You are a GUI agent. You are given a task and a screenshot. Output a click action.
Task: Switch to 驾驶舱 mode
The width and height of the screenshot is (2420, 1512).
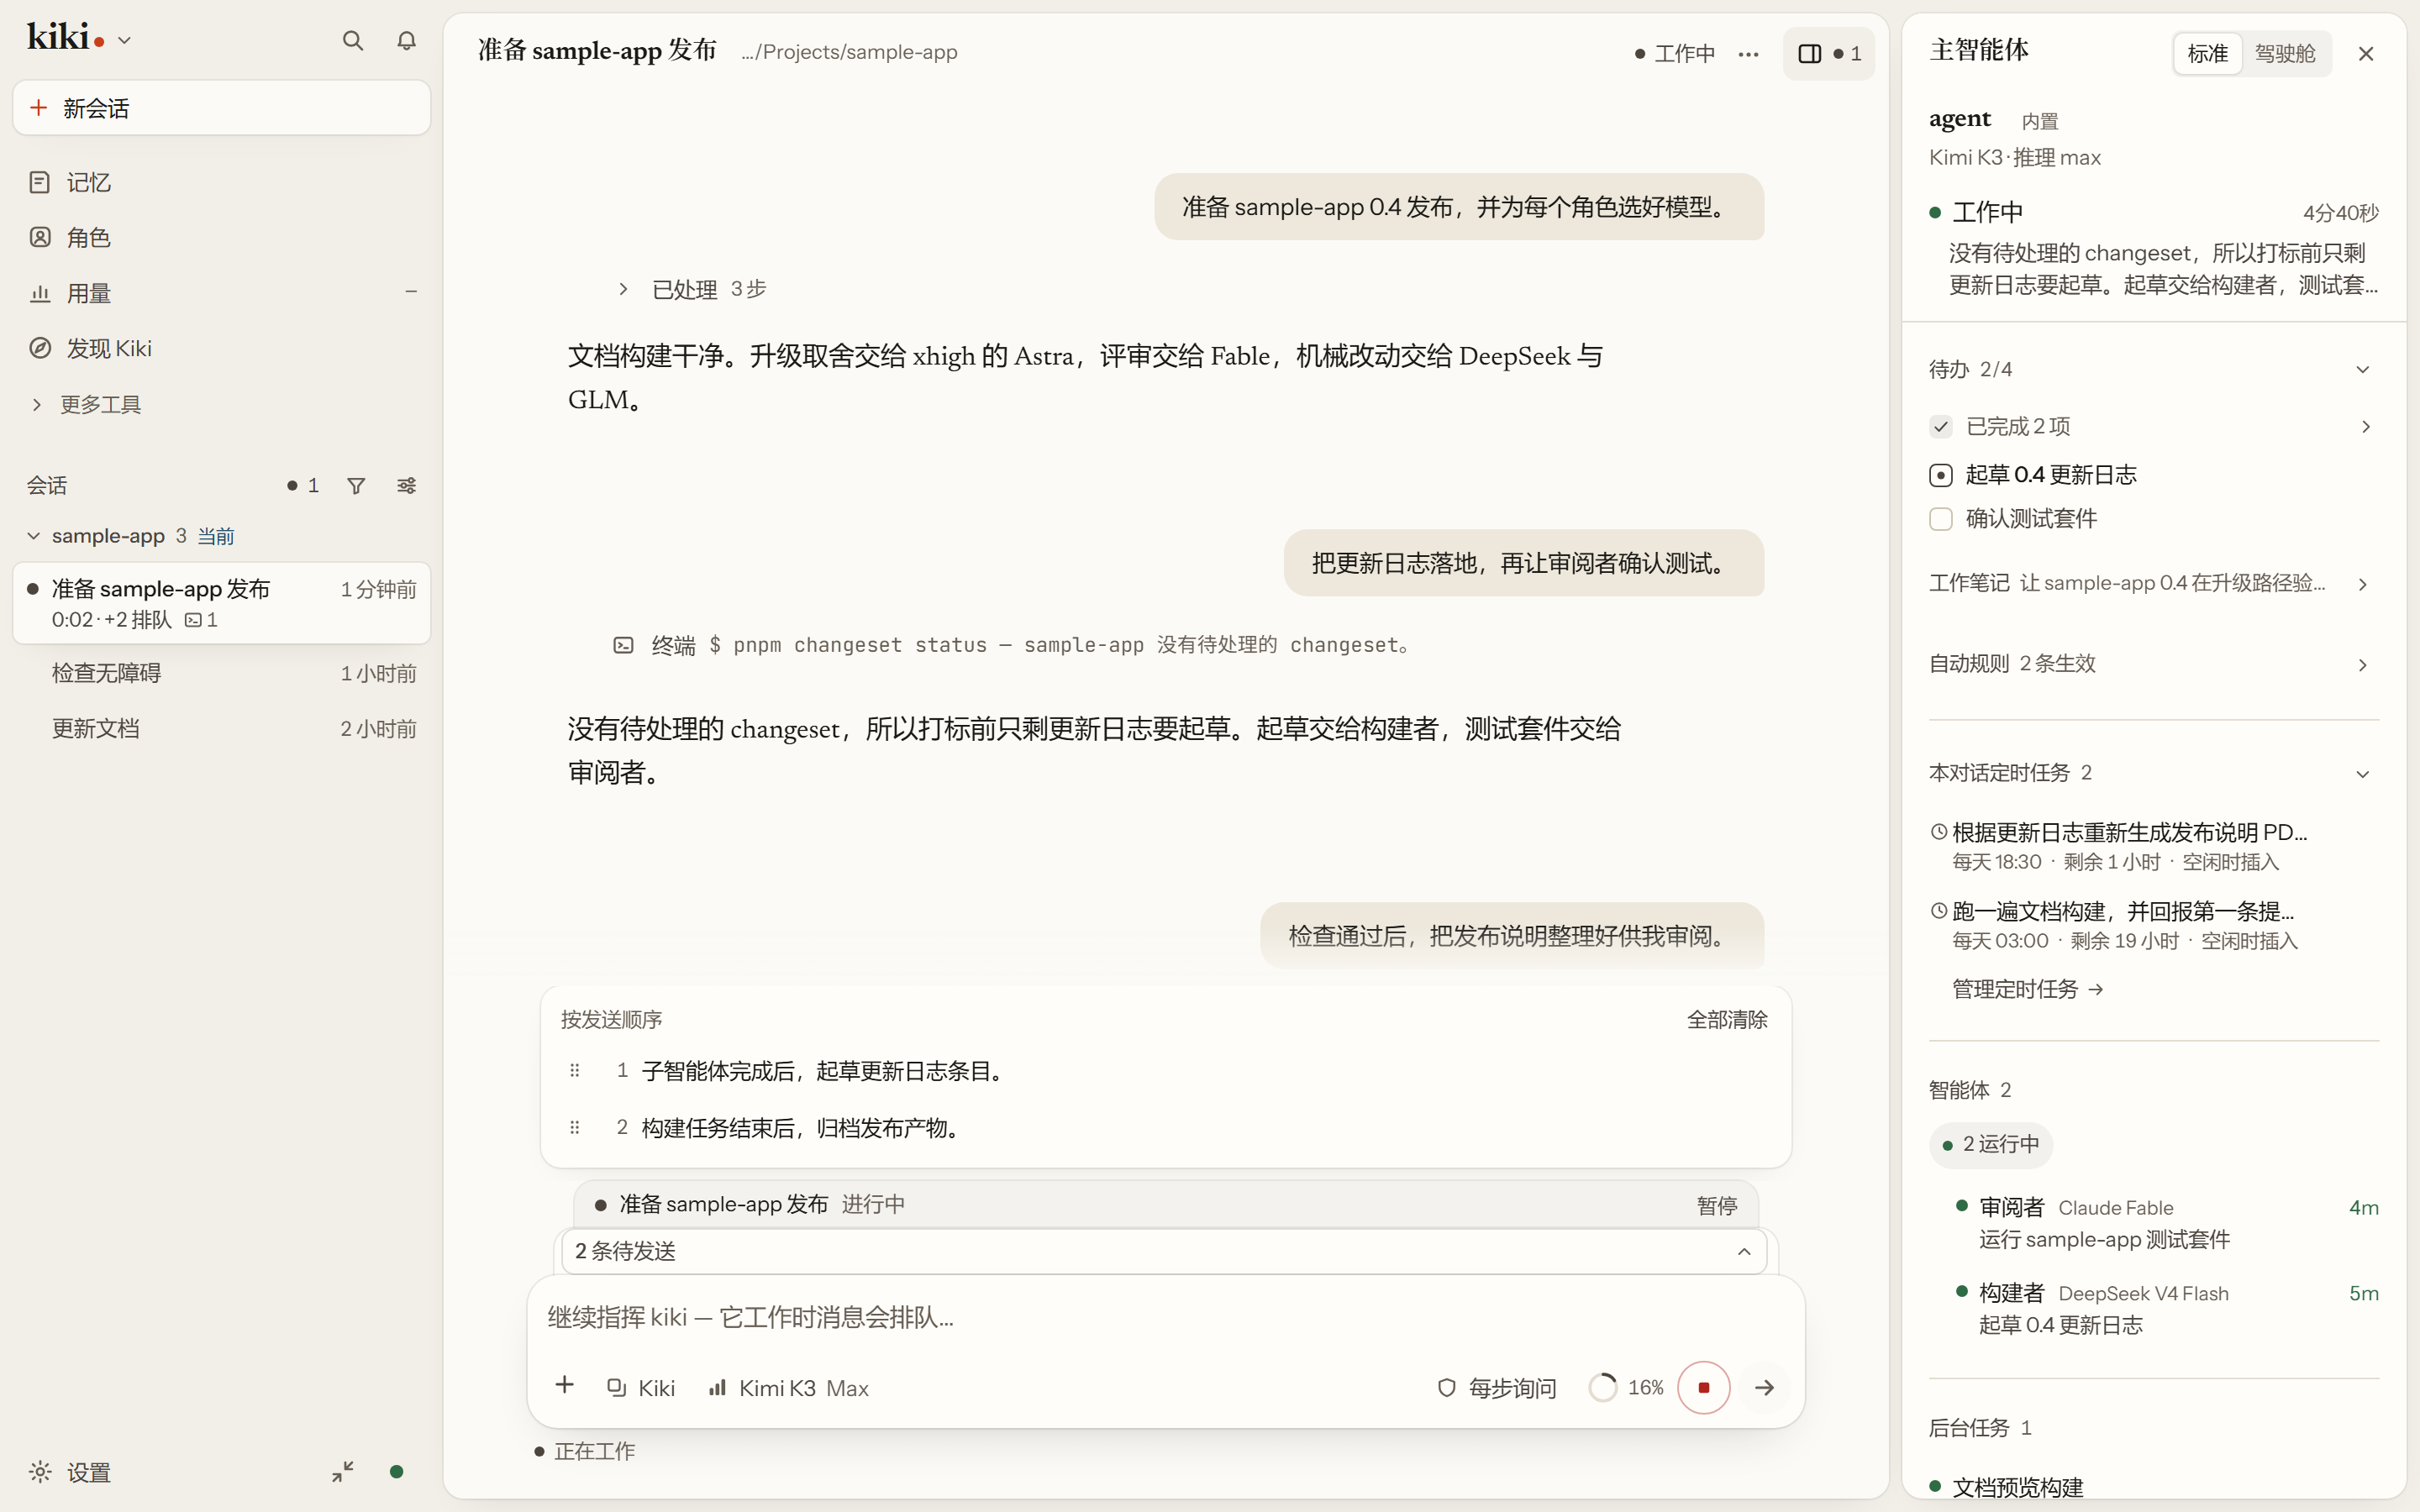(2285, 53)
